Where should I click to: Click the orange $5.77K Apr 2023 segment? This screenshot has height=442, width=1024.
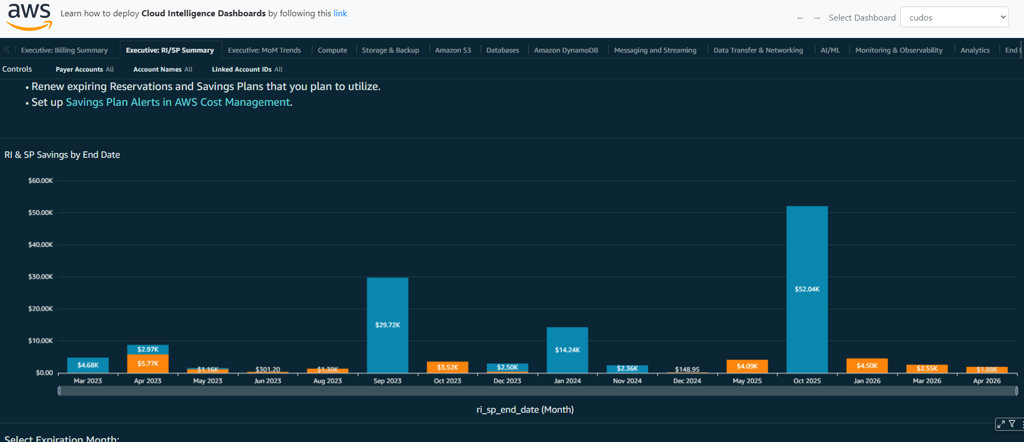click(147, 363)
